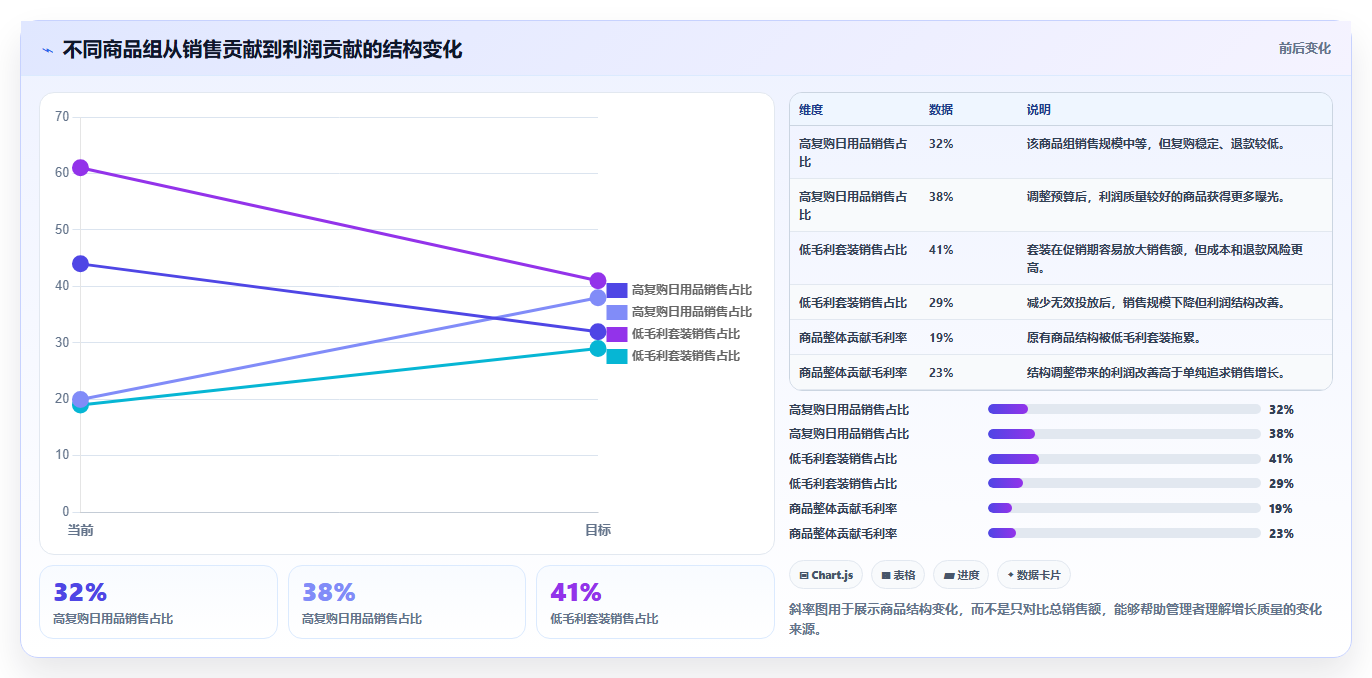Click the 数据卡片 tag chip
Screen dimensions: 1372x678
coord(1034,575)
